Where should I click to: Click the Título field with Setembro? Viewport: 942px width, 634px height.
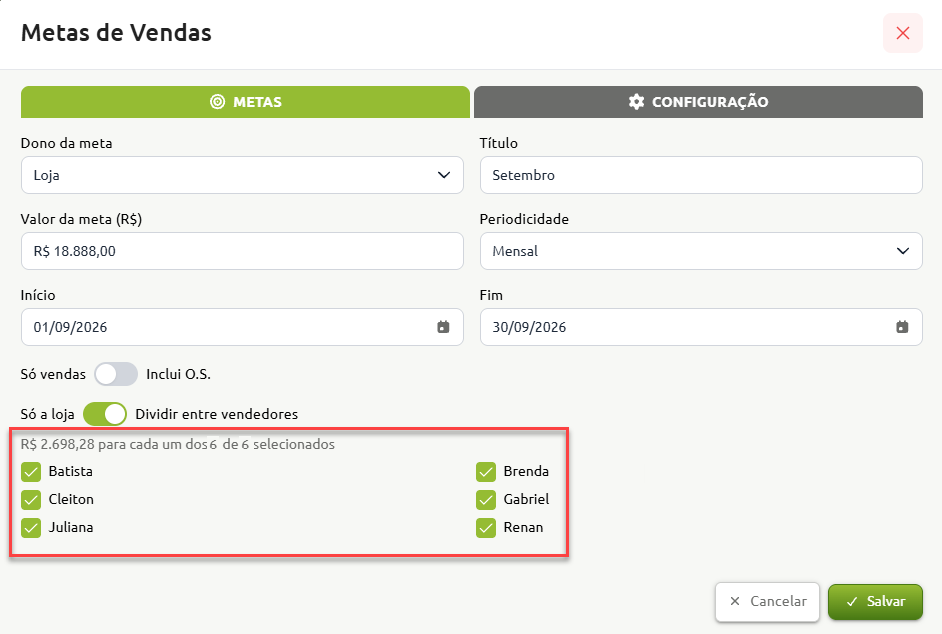(701, 175)
